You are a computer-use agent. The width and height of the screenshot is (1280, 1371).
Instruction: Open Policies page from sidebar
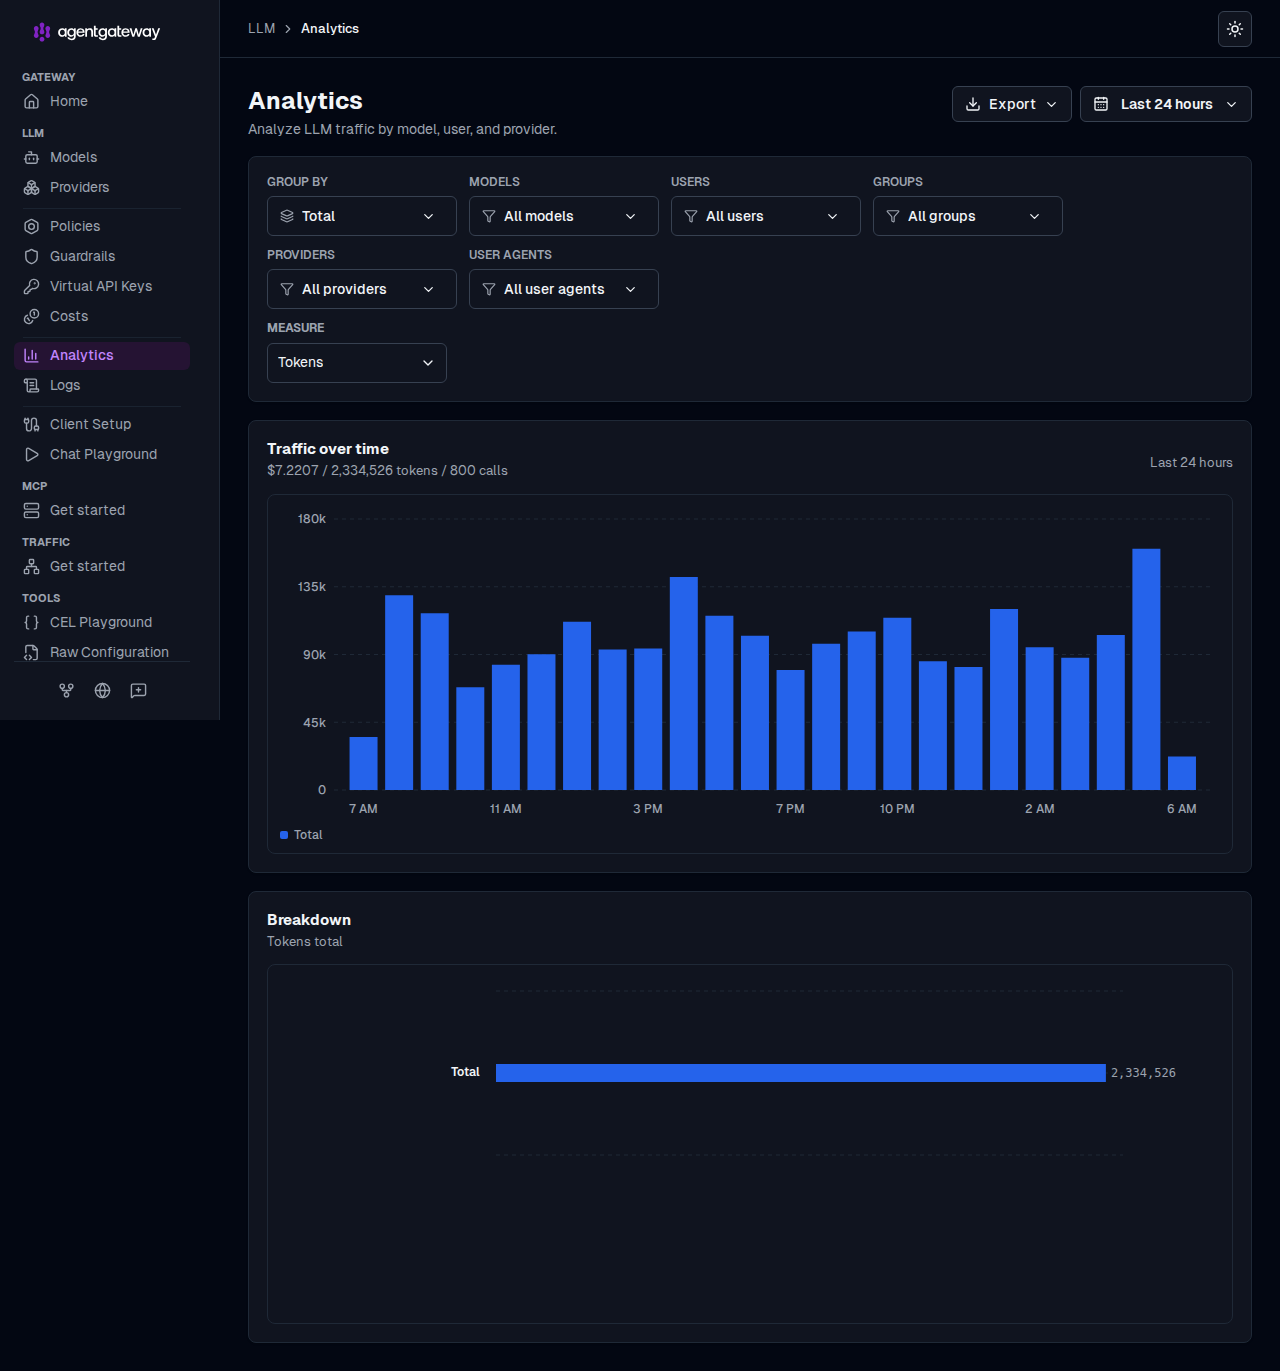click(102, 226)
